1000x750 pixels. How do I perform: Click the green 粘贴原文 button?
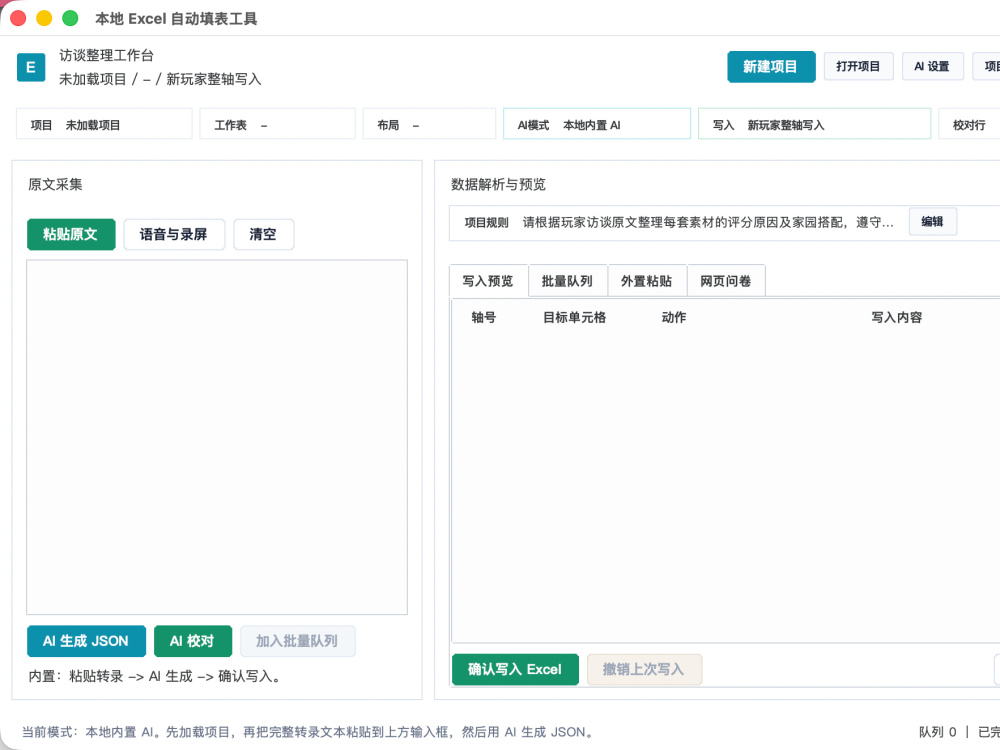point(71,234)
